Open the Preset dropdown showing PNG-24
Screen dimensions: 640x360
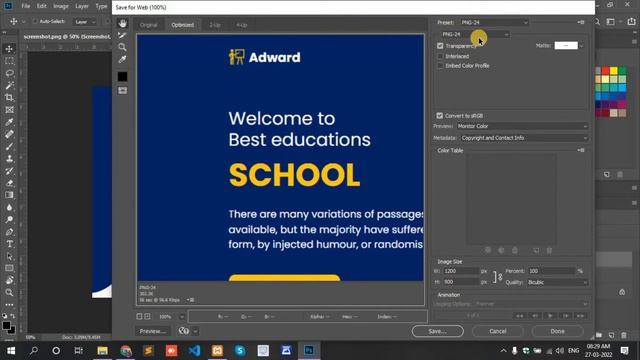point(494,22)
